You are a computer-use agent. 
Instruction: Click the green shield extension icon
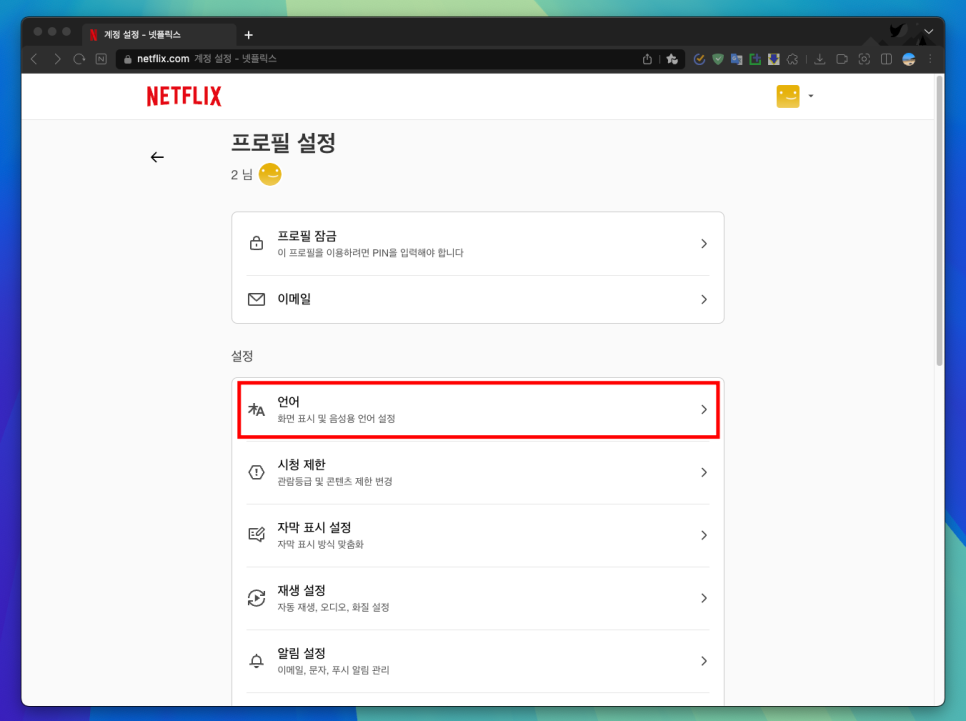tap(718, 59)
